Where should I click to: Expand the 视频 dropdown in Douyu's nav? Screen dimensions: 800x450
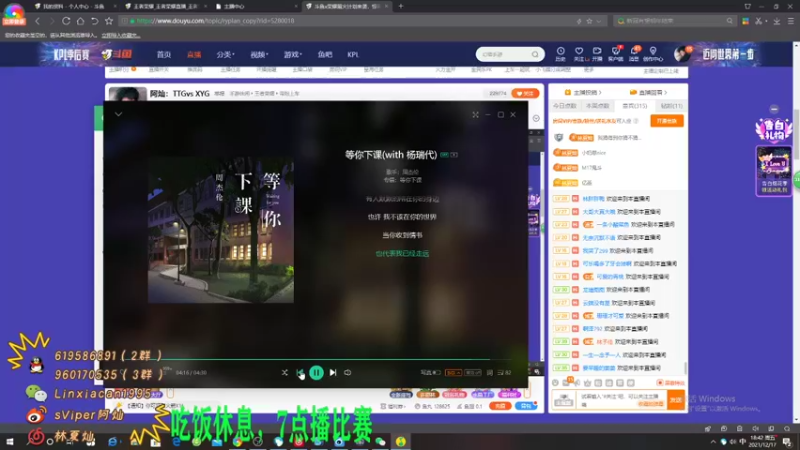pyautogui.click(x=259, y=55)
